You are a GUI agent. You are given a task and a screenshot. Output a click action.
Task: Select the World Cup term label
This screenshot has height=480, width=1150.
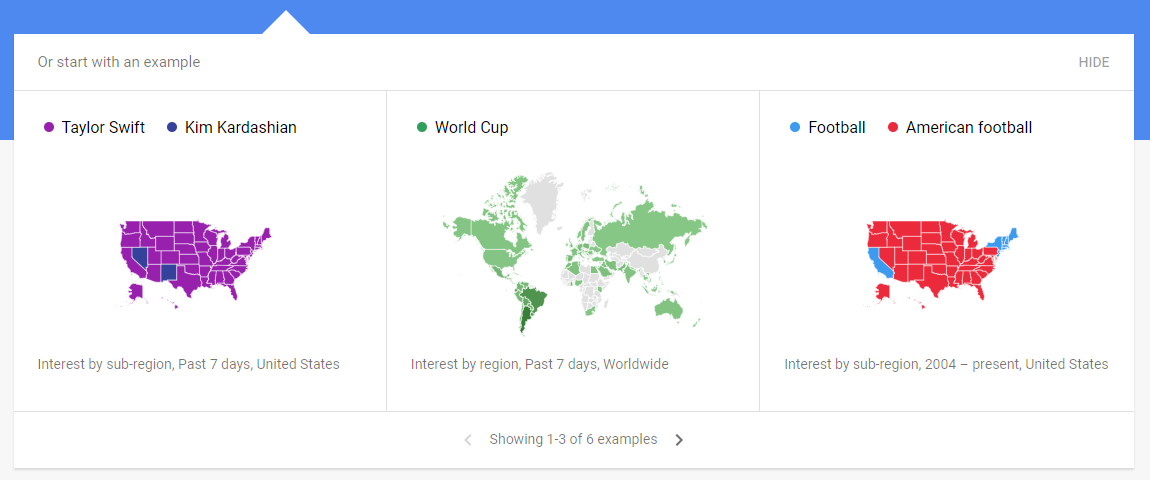[472, 128]
